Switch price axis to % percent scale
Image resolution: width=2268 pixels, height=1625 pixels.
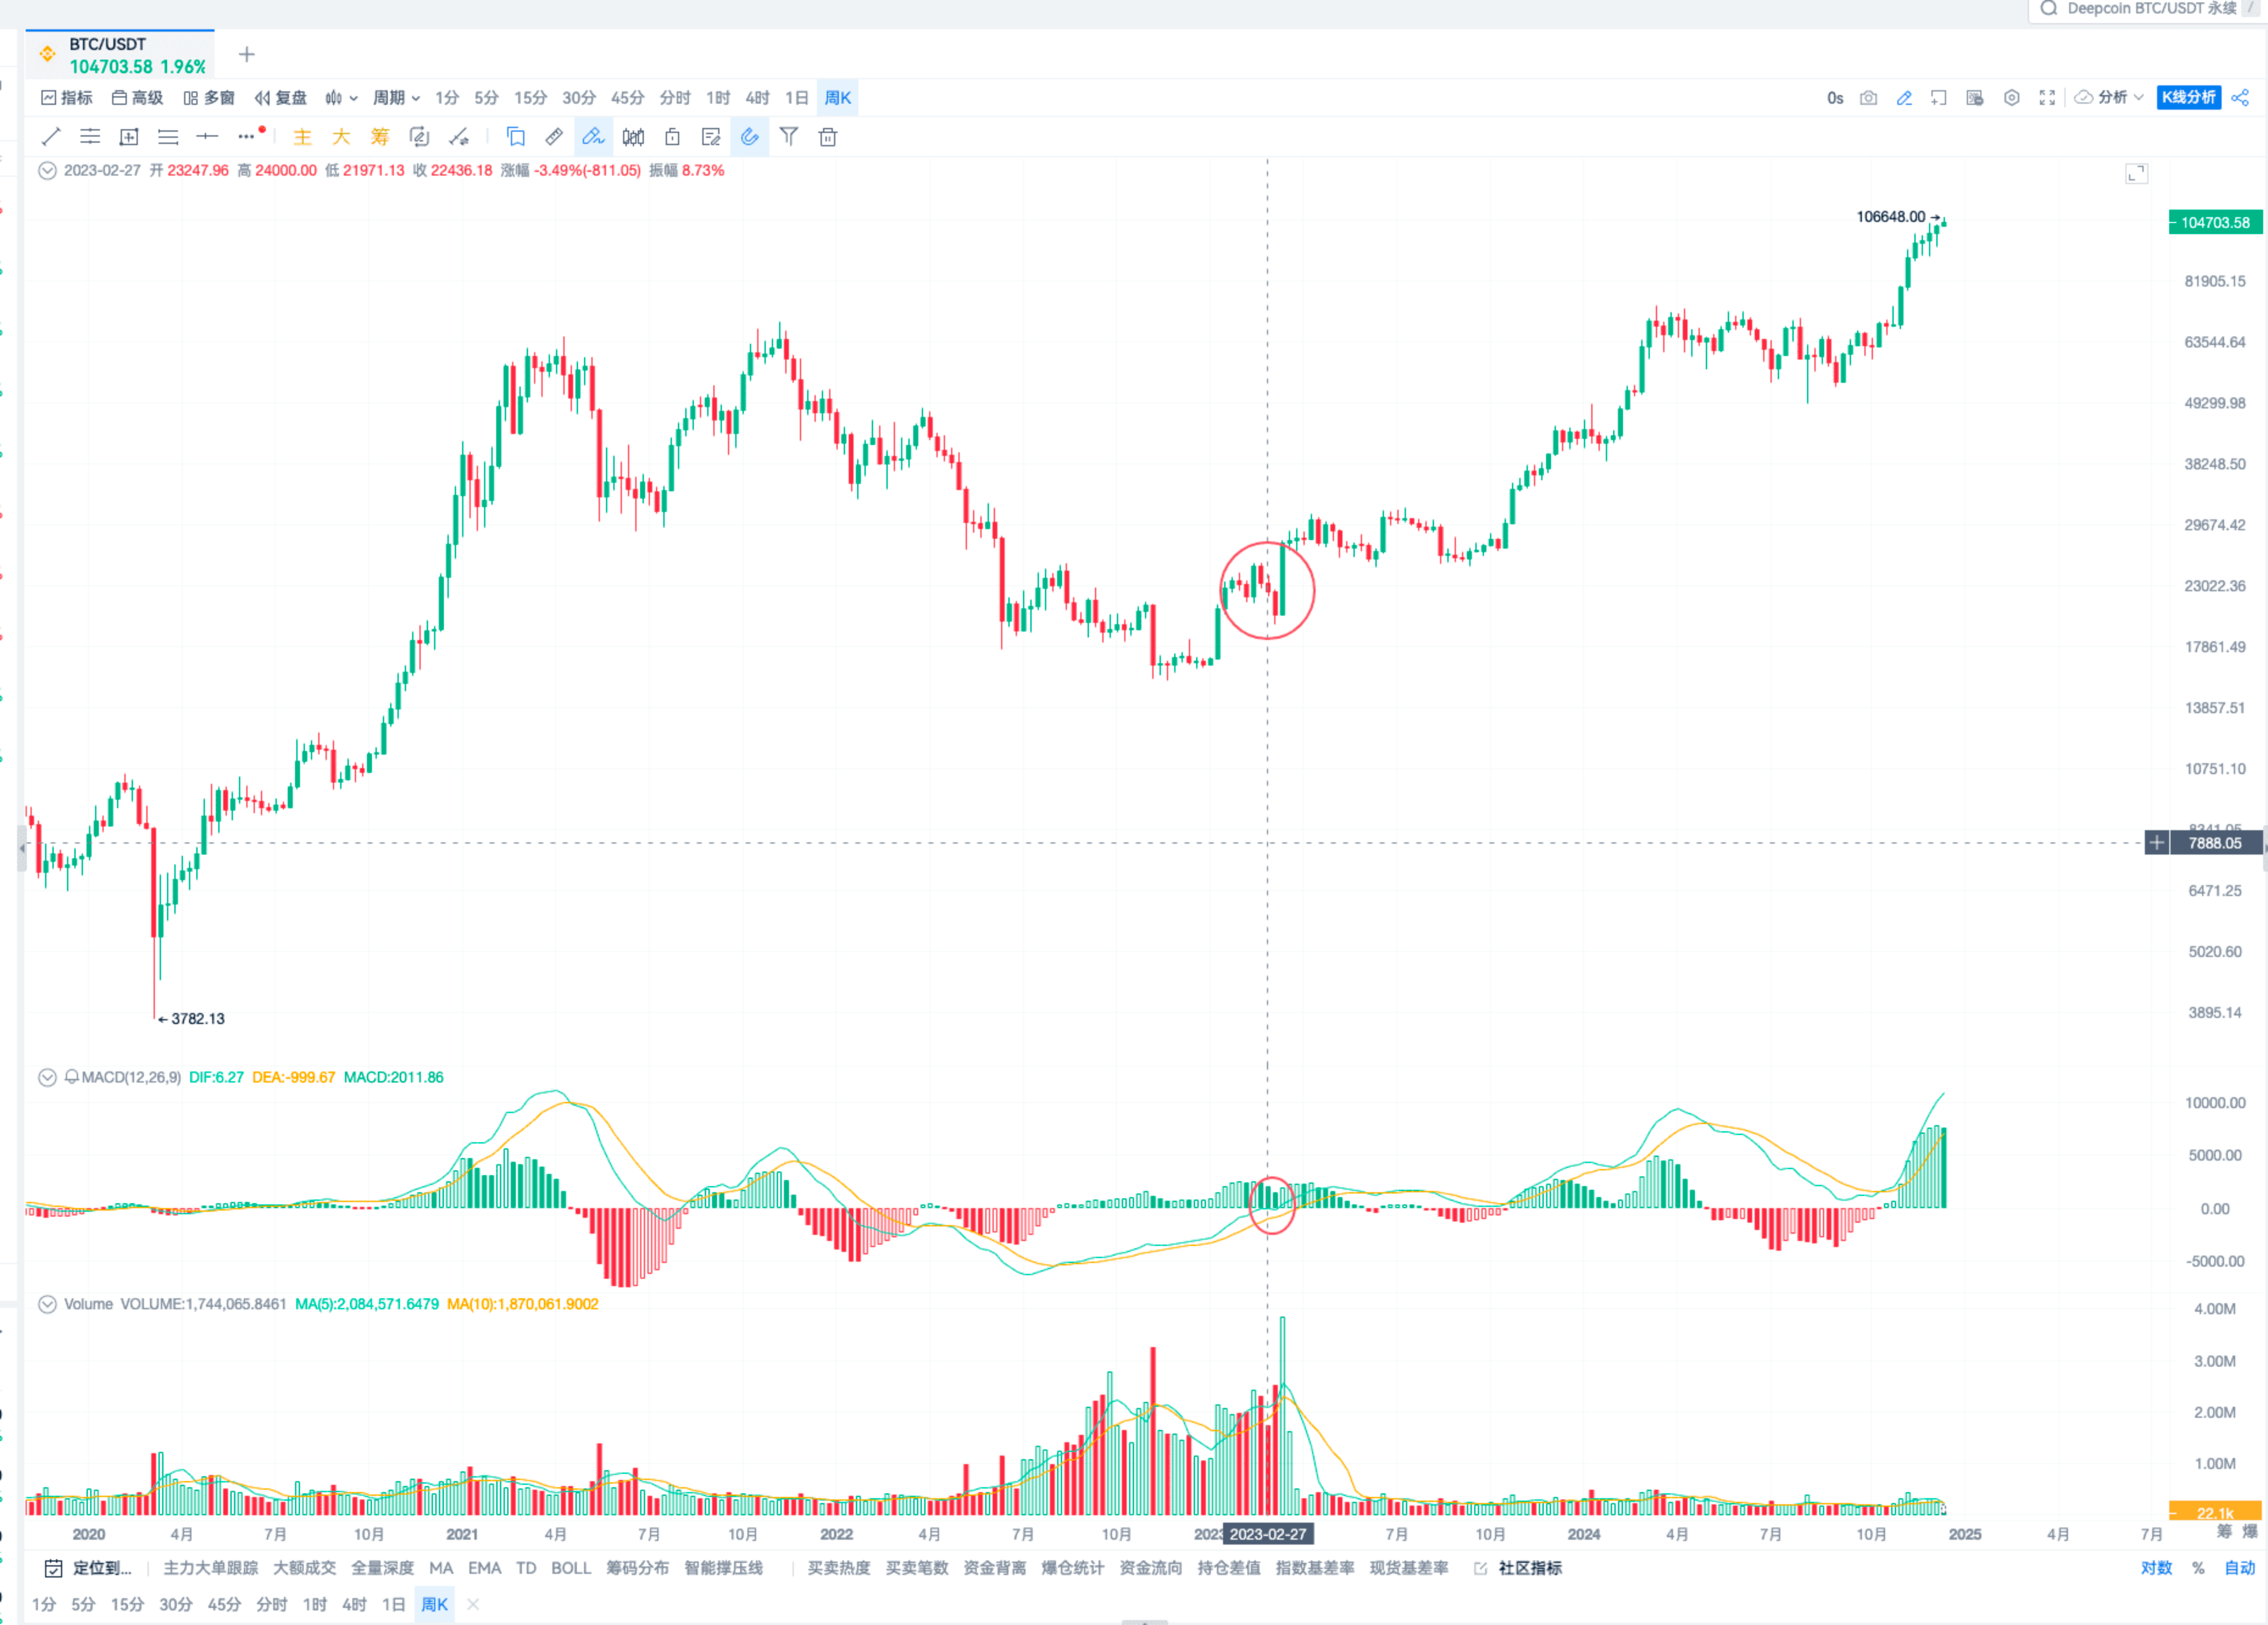[x=2198, y=1568]
